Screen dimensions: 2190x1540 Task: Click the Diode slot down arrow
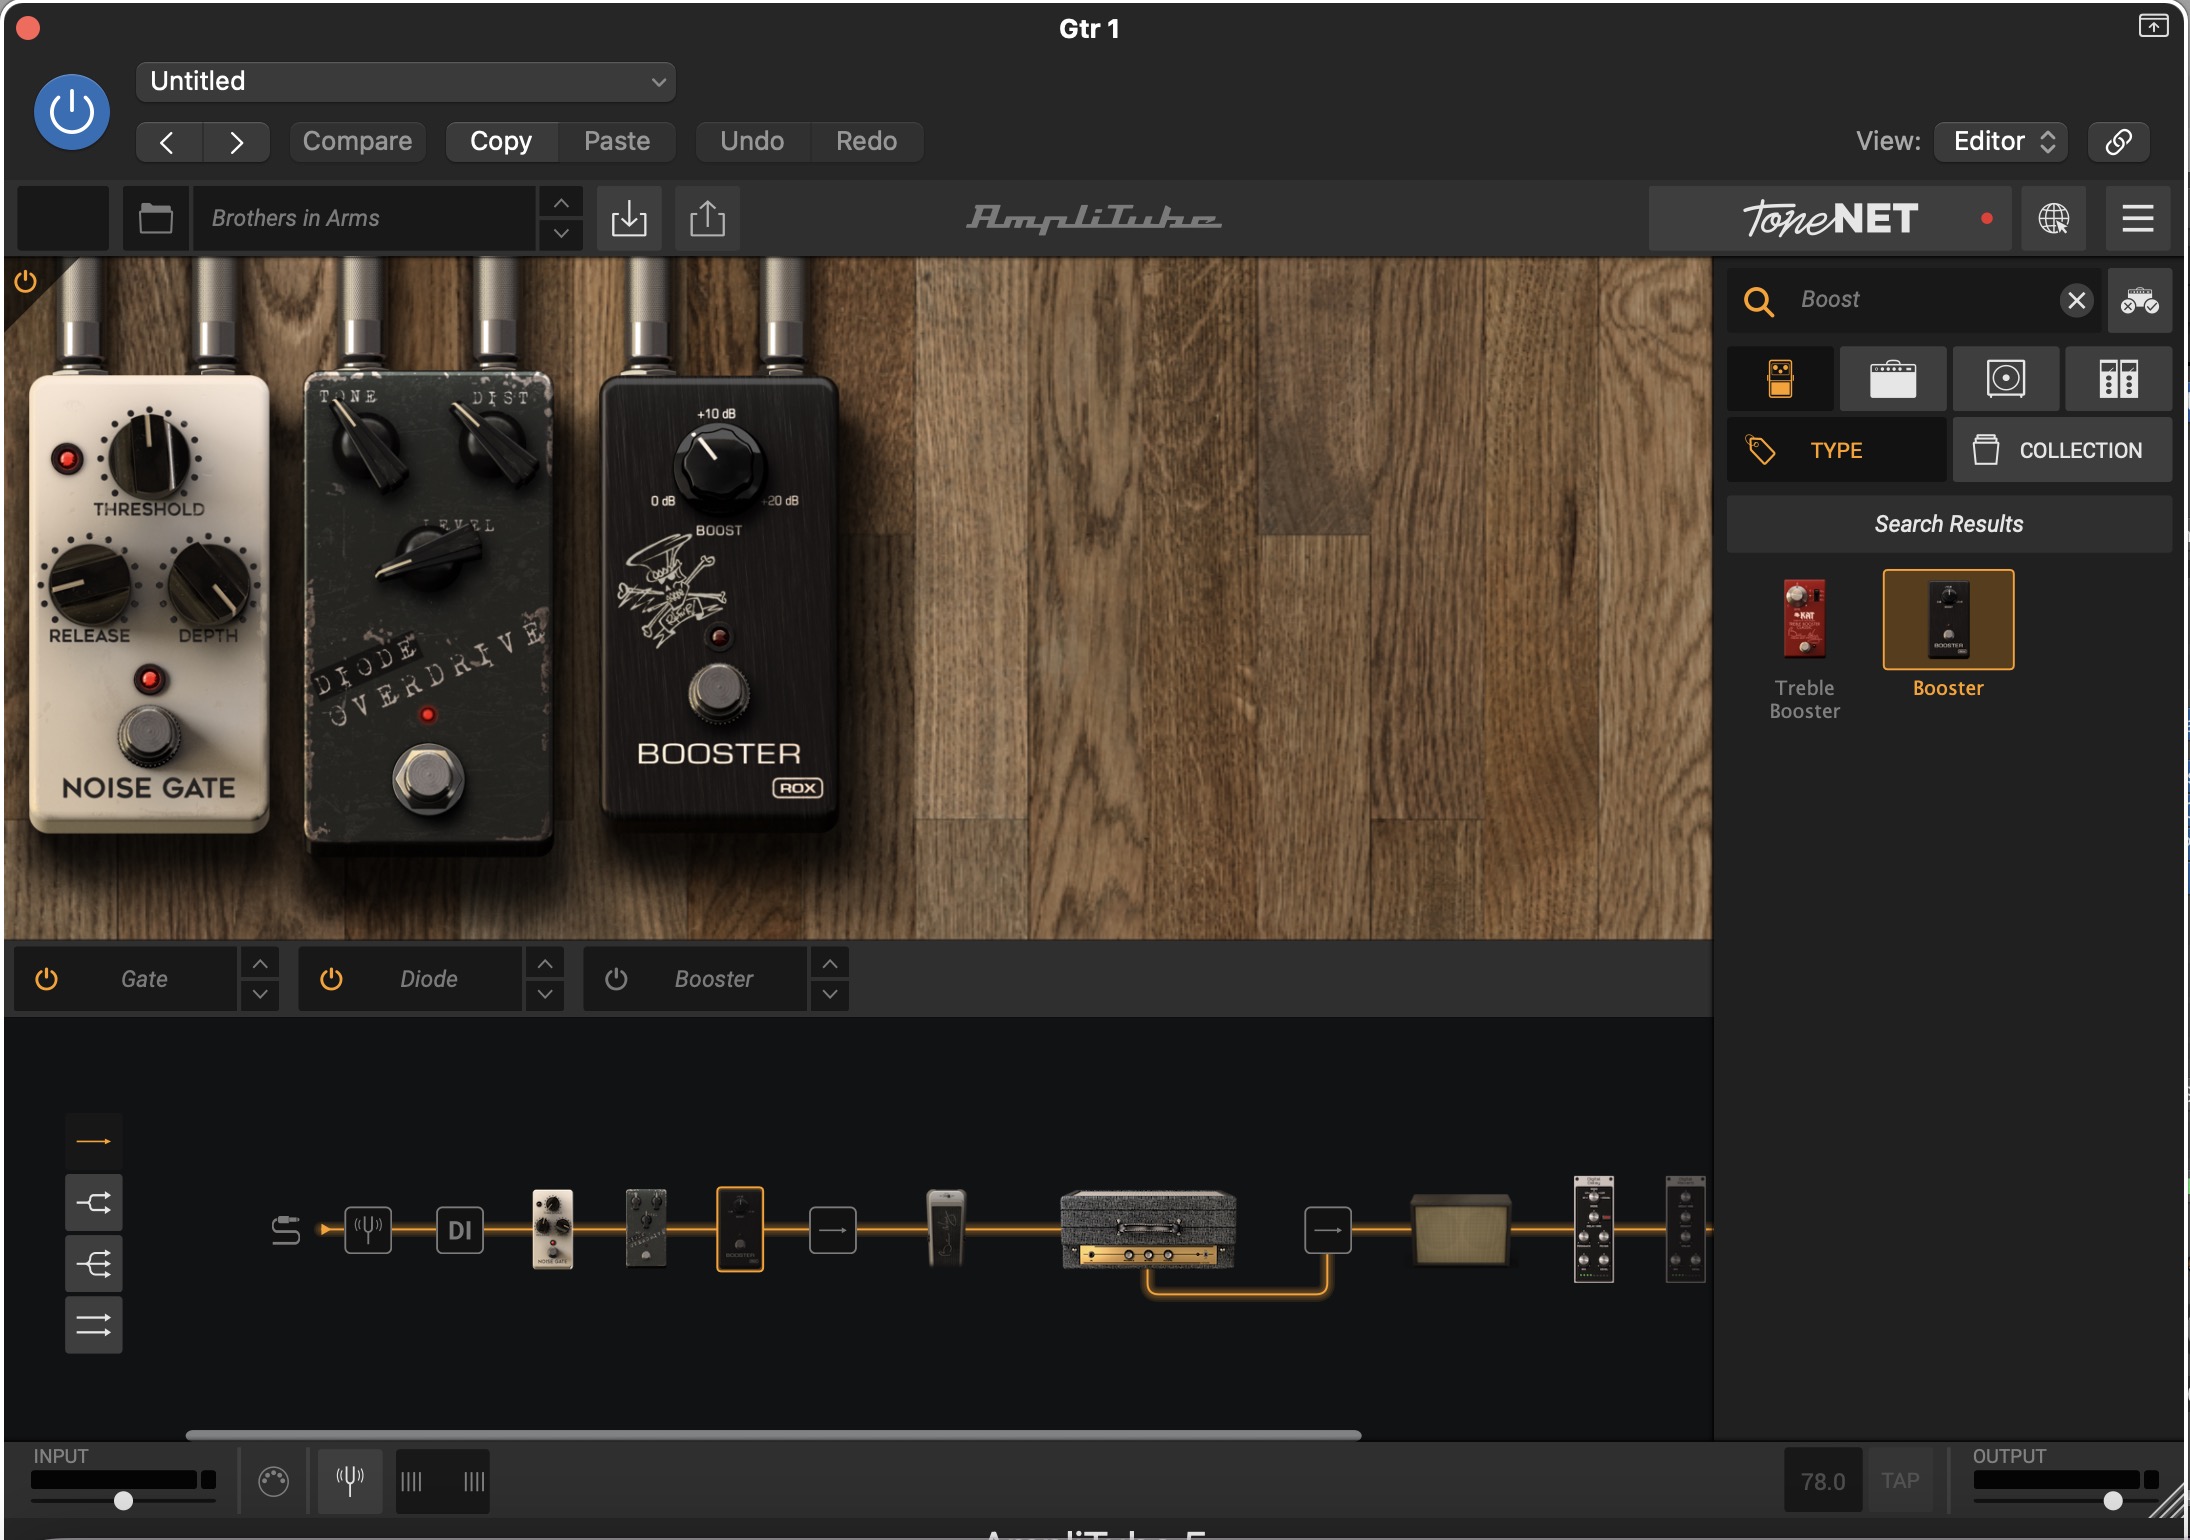[x=545, y=994]
